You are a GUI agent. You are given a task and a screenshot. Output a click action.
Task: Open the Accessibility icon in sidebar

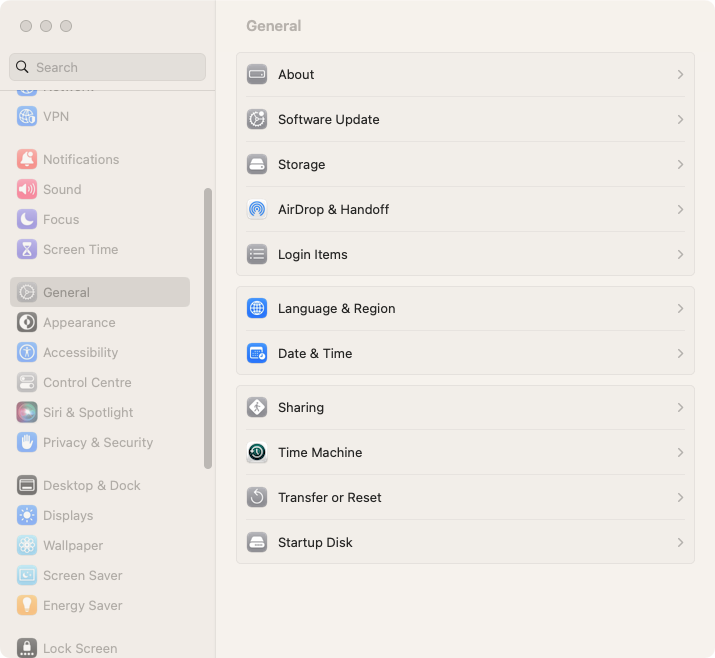pos(27,352)
